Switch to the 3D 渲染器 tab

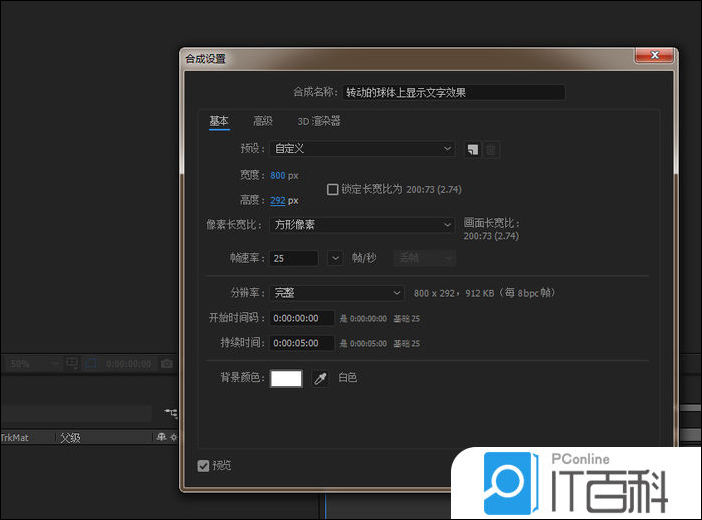[x=319, y=121]
